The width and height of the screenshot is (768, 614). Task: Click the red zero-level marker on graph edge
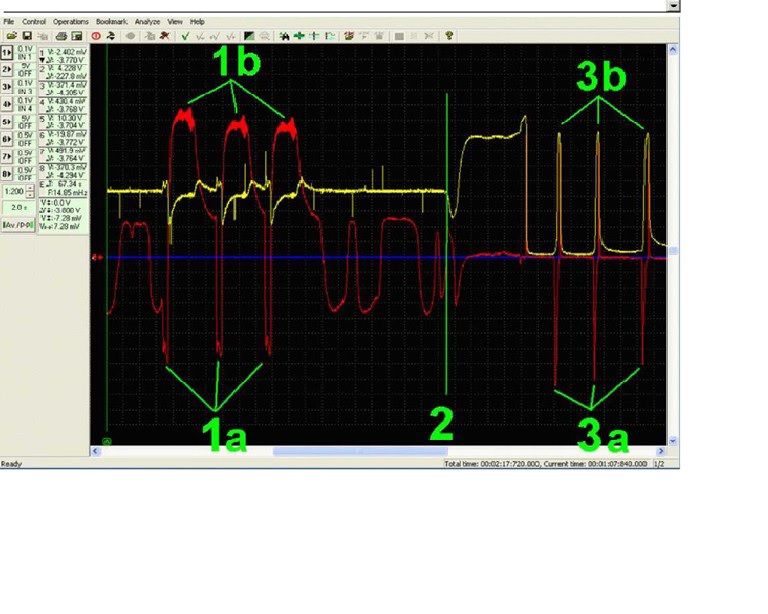tap(97, 257)
